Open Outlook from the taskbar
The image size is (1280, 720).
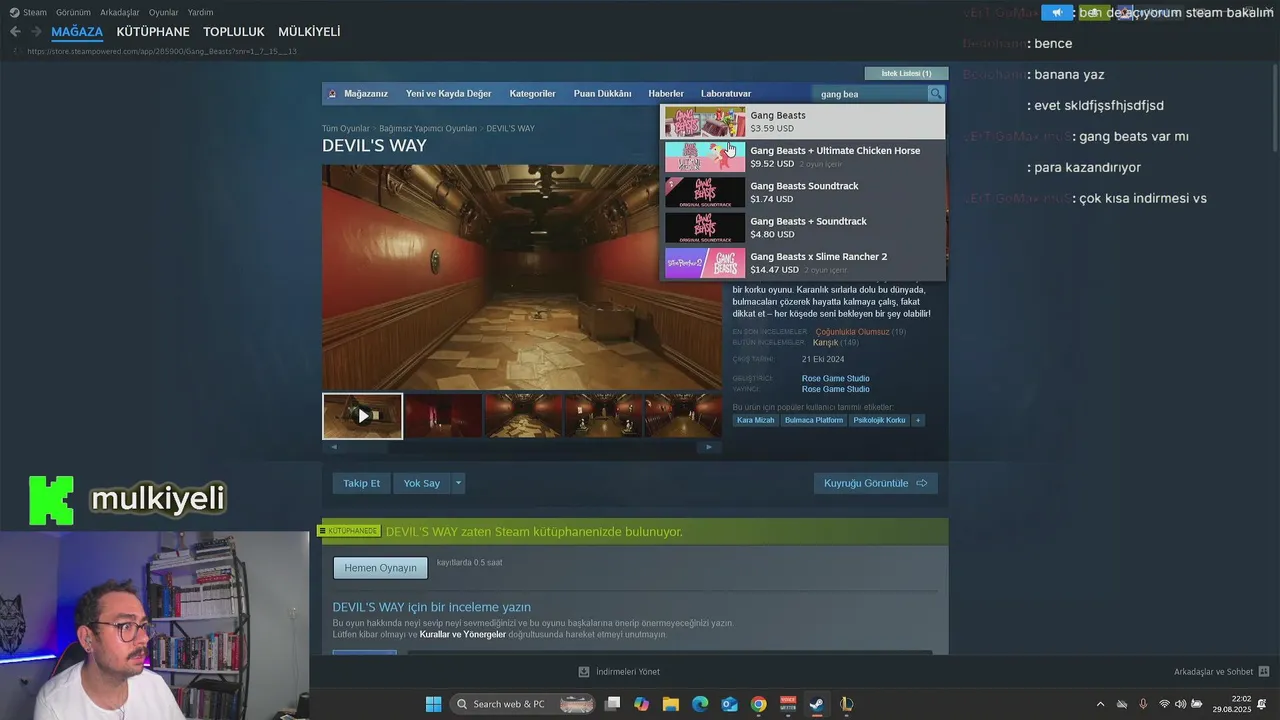tap(729, 704)
